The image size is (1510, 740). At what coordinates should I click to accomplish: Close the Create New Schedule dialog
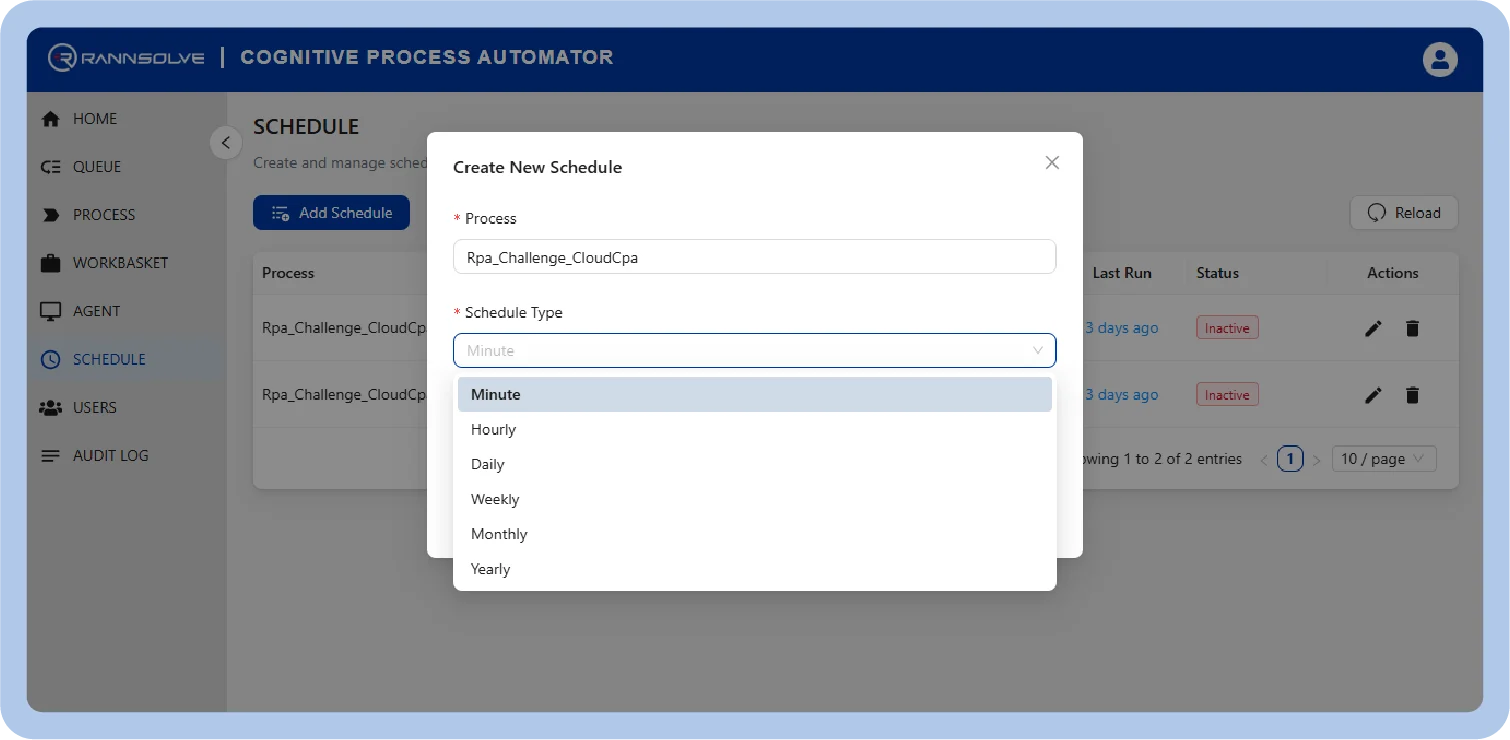click(x=1052, y=162)
